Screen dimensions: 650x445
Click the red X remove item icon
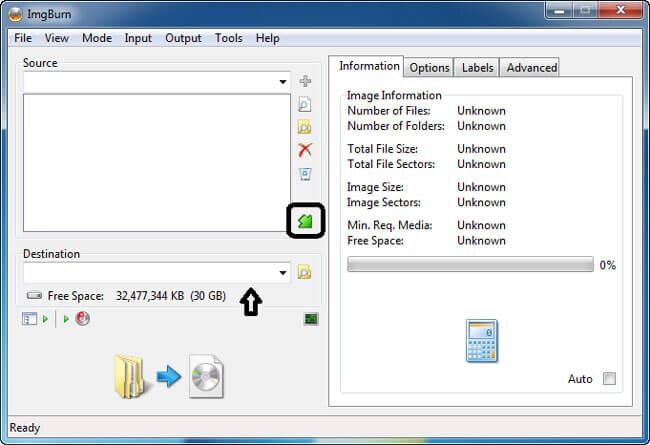pos(305,150)
